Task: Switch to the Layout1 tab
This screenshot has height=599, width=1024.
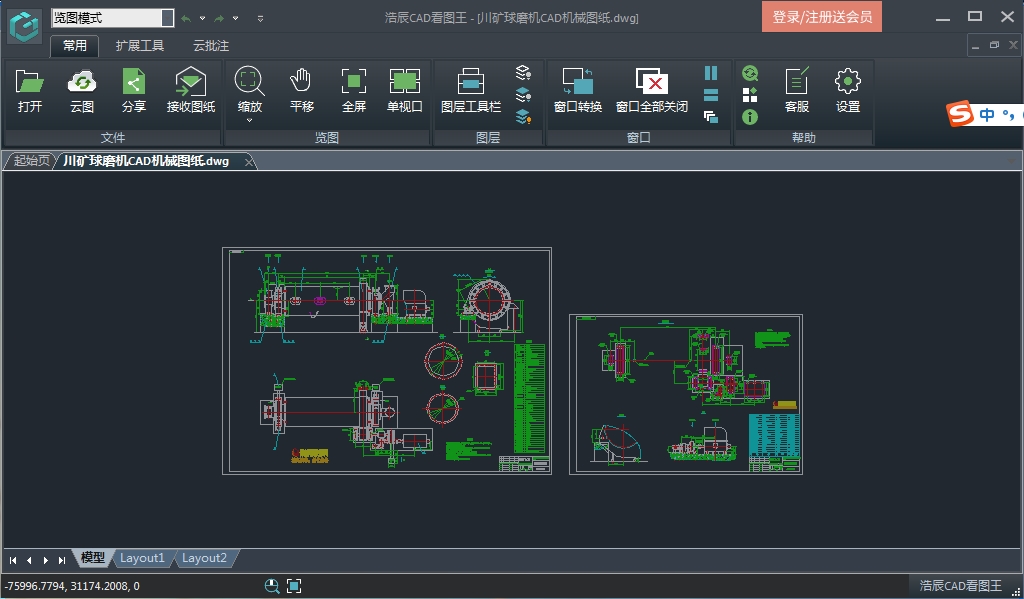Action: [142, 558]
